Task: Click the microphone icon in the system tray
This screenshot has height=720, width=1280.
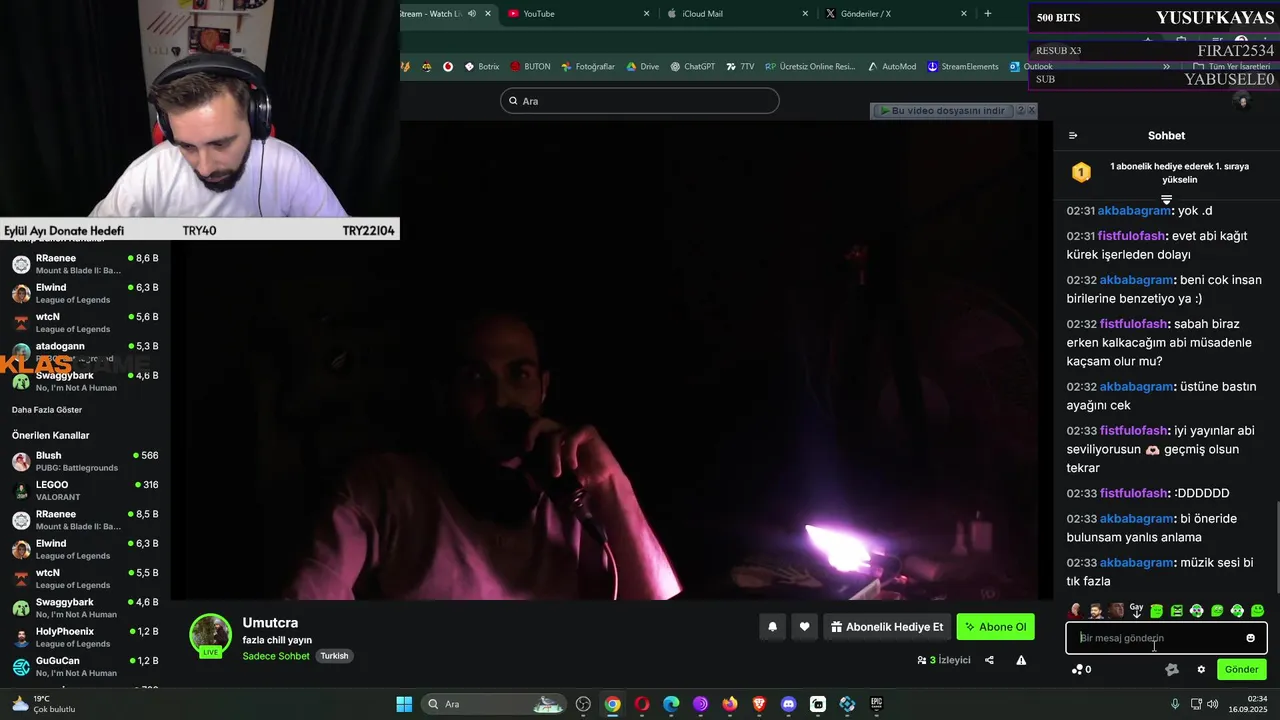Action: 1175,704
